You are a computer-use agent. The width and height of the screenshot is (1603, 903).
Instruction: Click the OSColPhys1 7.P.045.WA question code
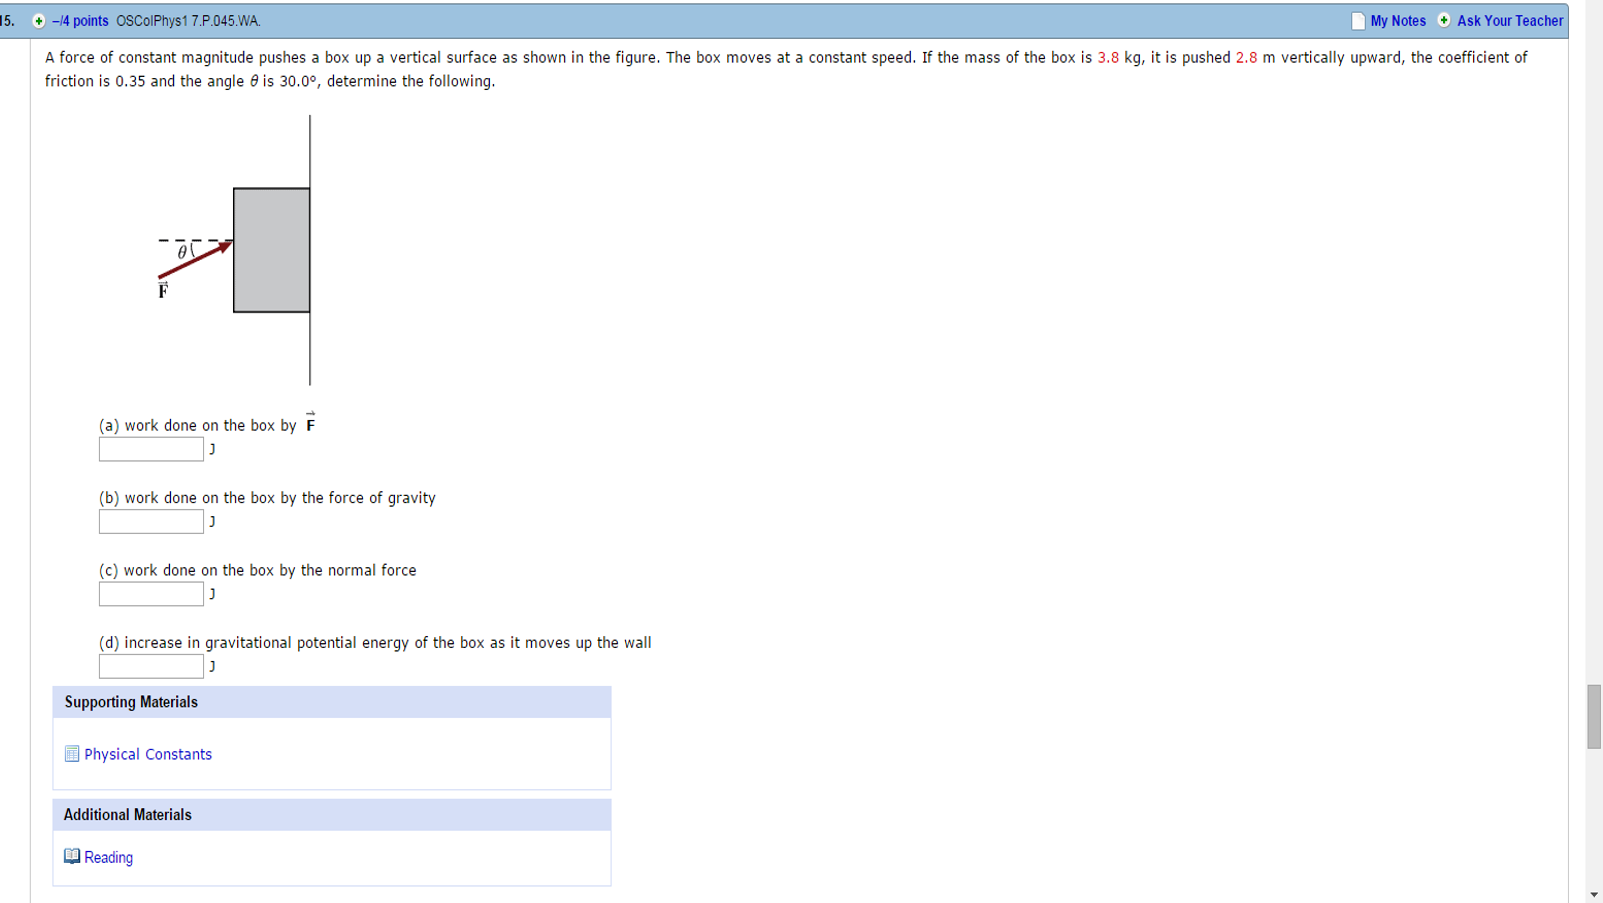188,21
